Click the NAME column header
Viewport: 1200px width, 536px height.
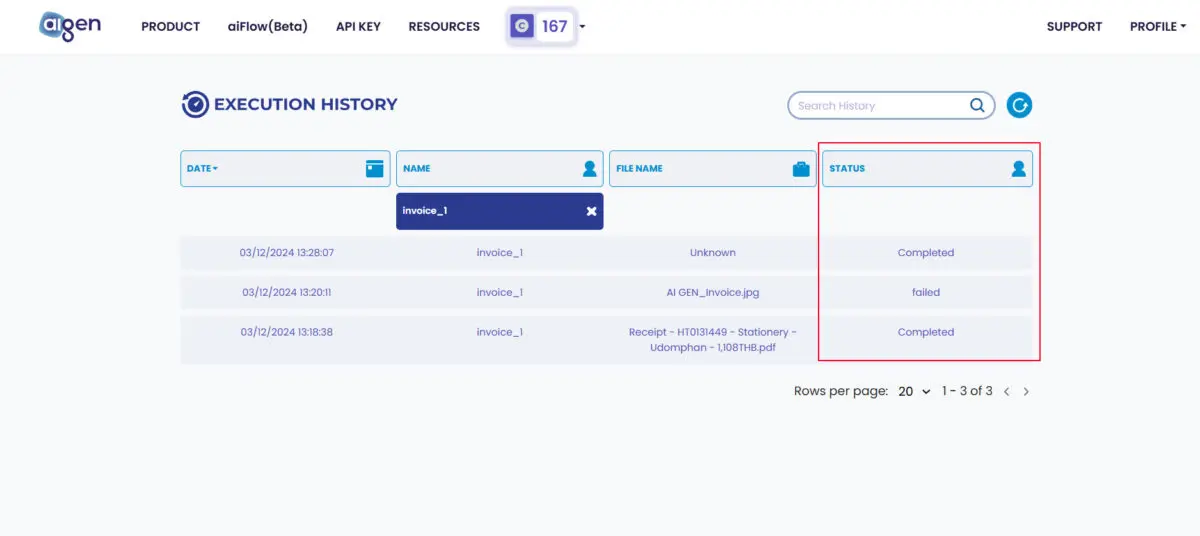click(500, 168)
